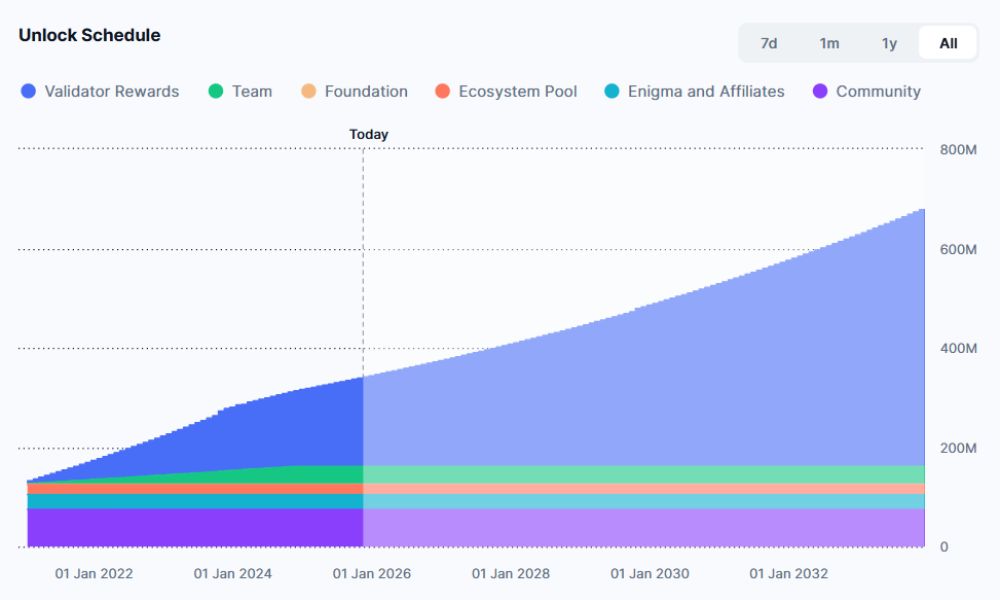Click the 01 Jan 2022 axis label
1000x600 pixels.
tap(94, 574)
